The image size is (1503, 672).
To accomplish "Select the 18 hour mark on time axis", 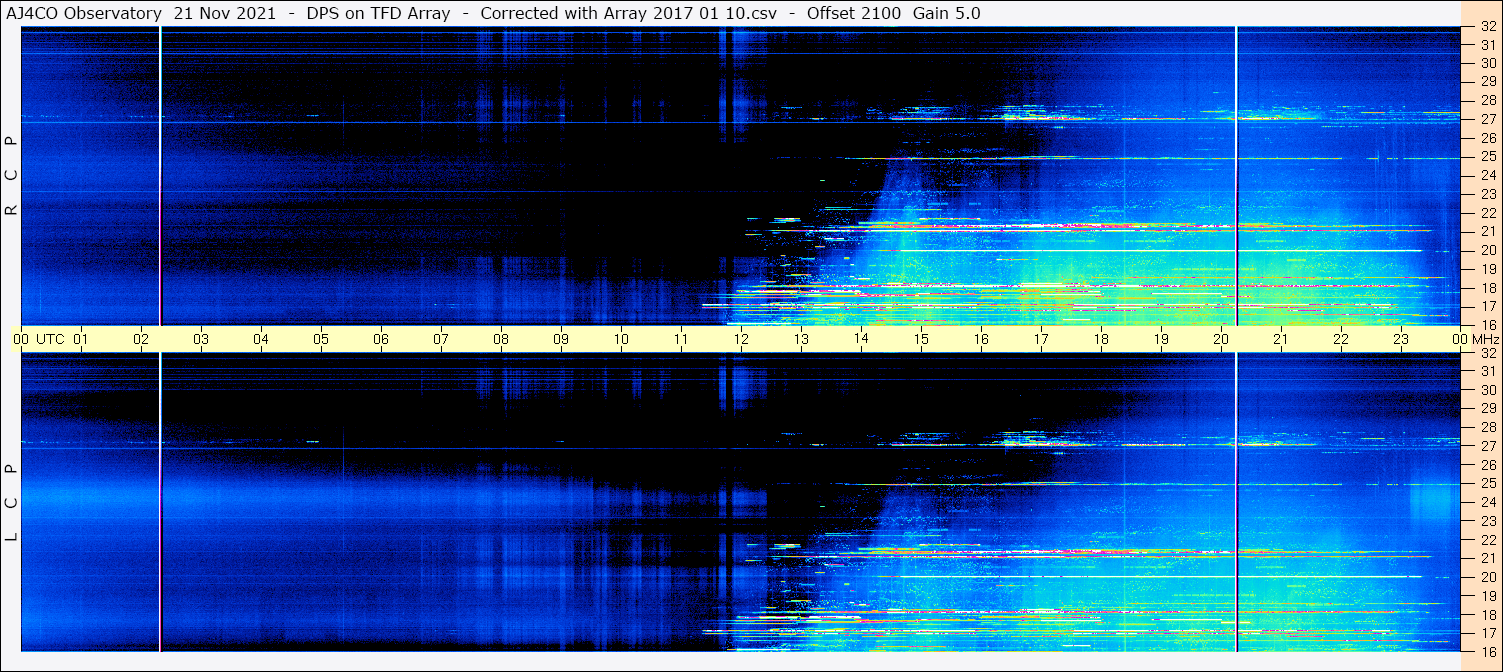I will 1101,339.
